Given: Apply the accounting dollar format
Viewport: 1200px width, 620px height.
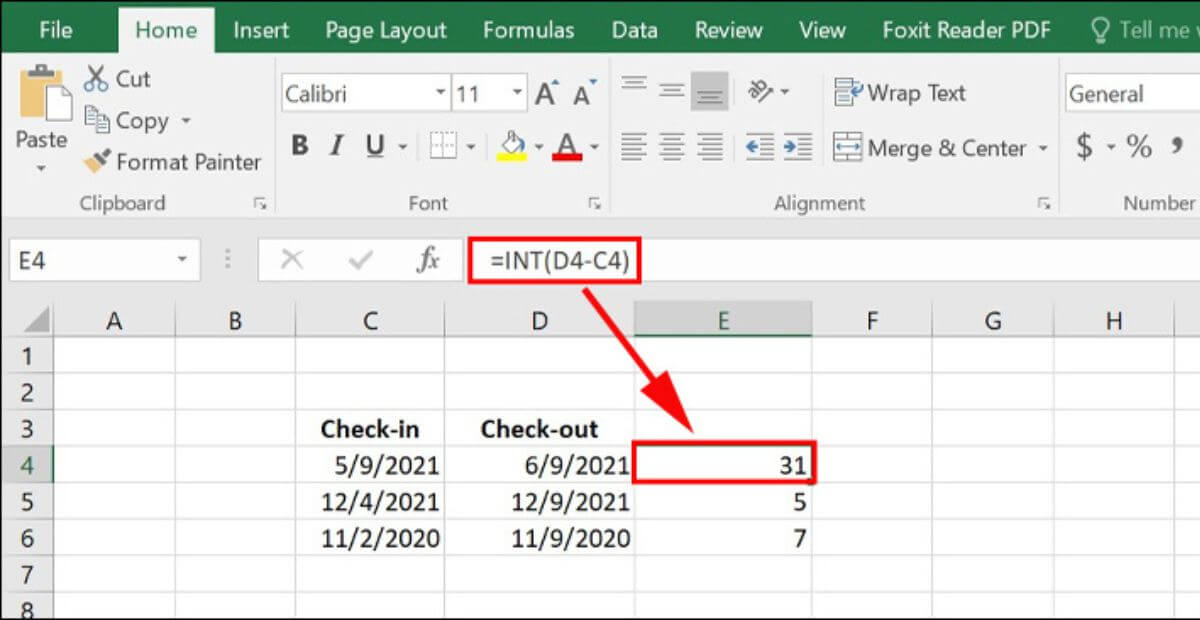Looking at the screenshot, I should click(1084, 147).
